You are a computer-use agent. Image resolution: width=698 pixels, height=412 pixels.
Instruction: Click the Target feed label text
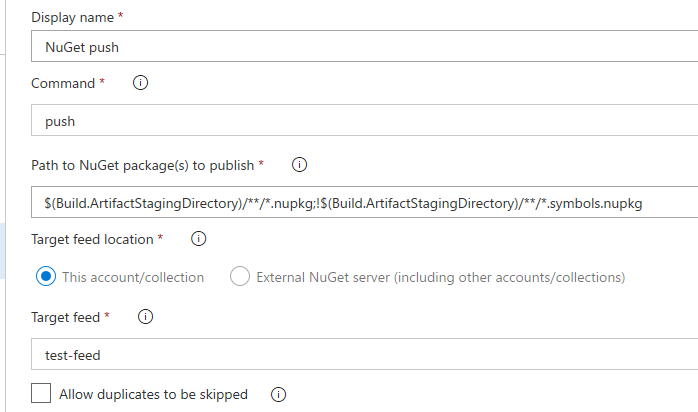coord(65,317)
